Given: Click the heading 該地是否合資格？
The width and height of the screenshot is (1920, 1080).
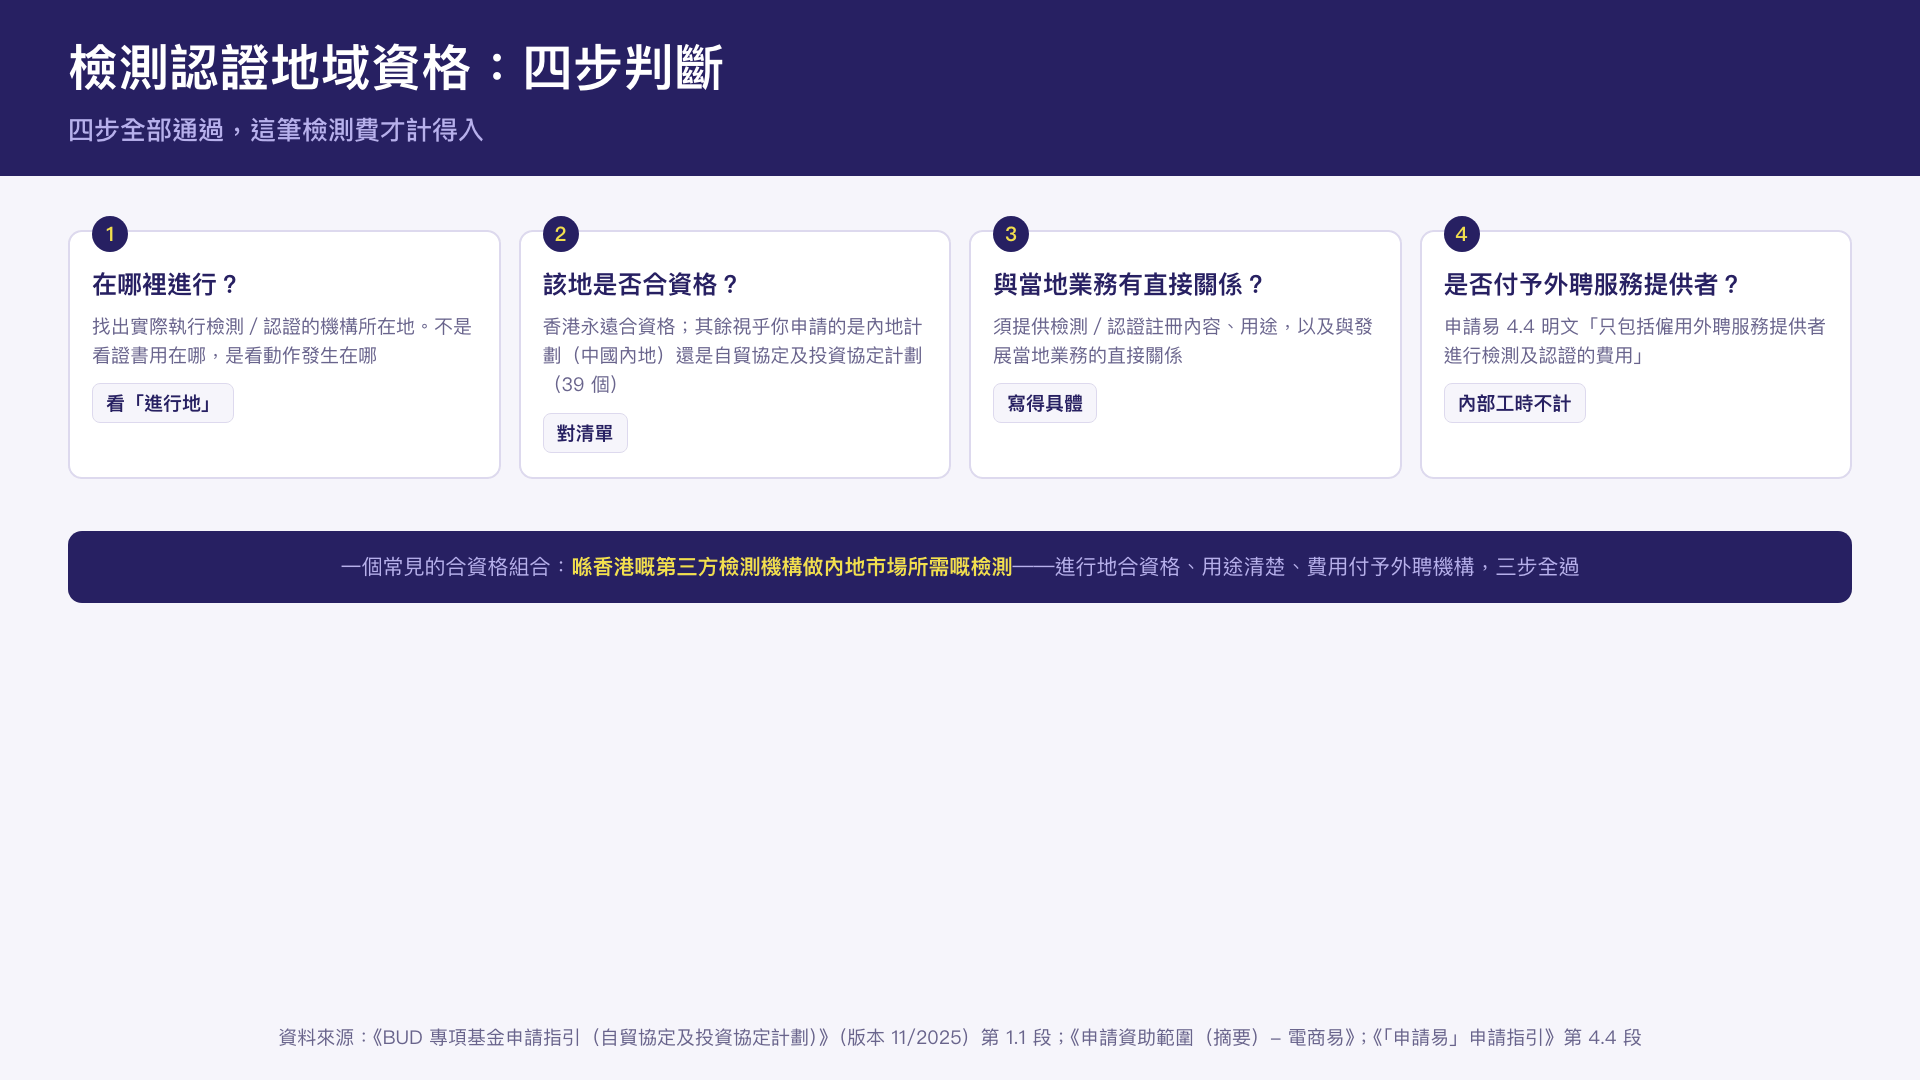Looking at the screenshot, I should coord(641,285).
